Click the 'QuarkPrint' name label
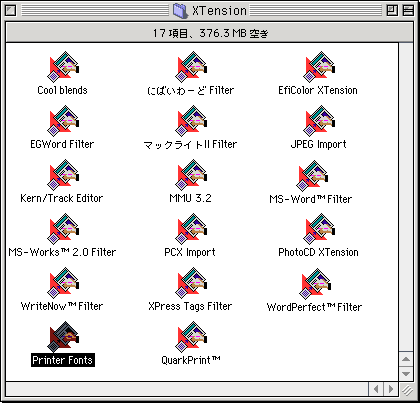The height and width of the screenshot is (403, 420). 191,360
